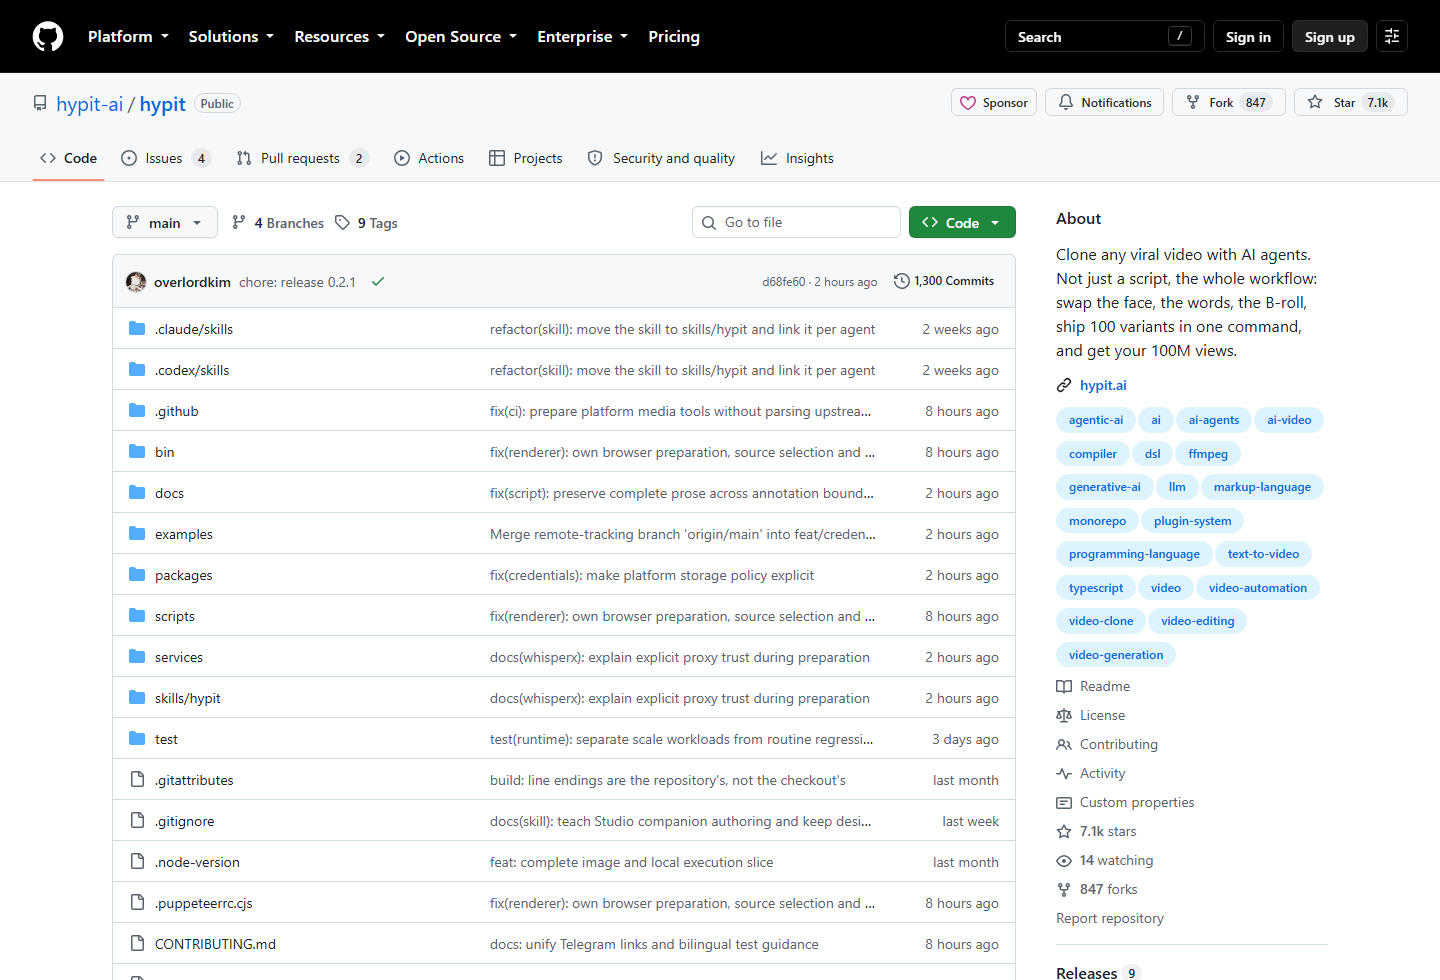Select the ffmpeg topic tag
The height and width of the screenshot is (980, 1440).
click(x=1208, y=454)
